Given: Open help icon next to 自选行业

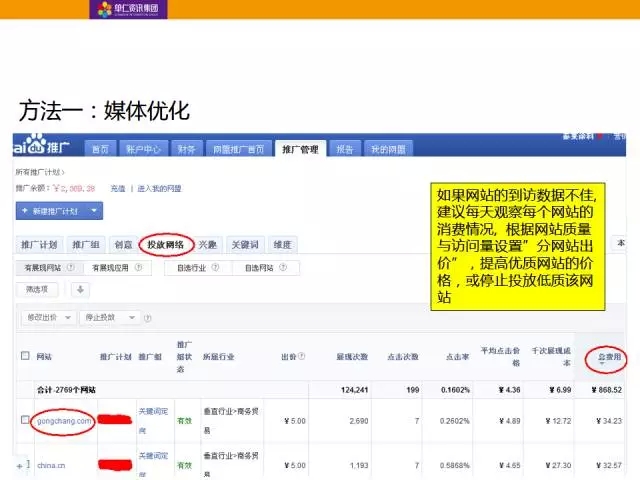Looking at the screenshot, I should click(x=215, y=267).
